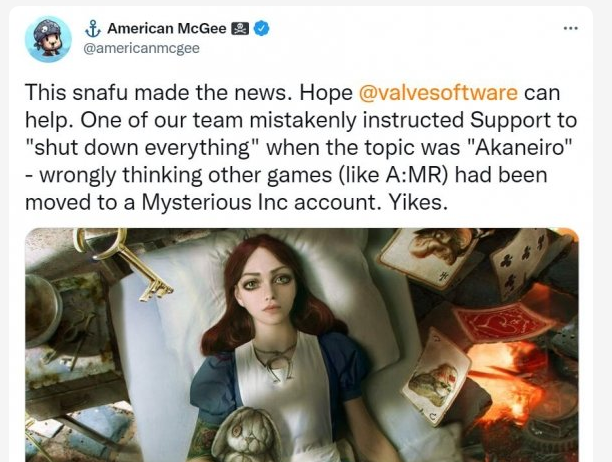Visit the @americanmcgee handle link

pyautogui.click(x=142, y=48)
